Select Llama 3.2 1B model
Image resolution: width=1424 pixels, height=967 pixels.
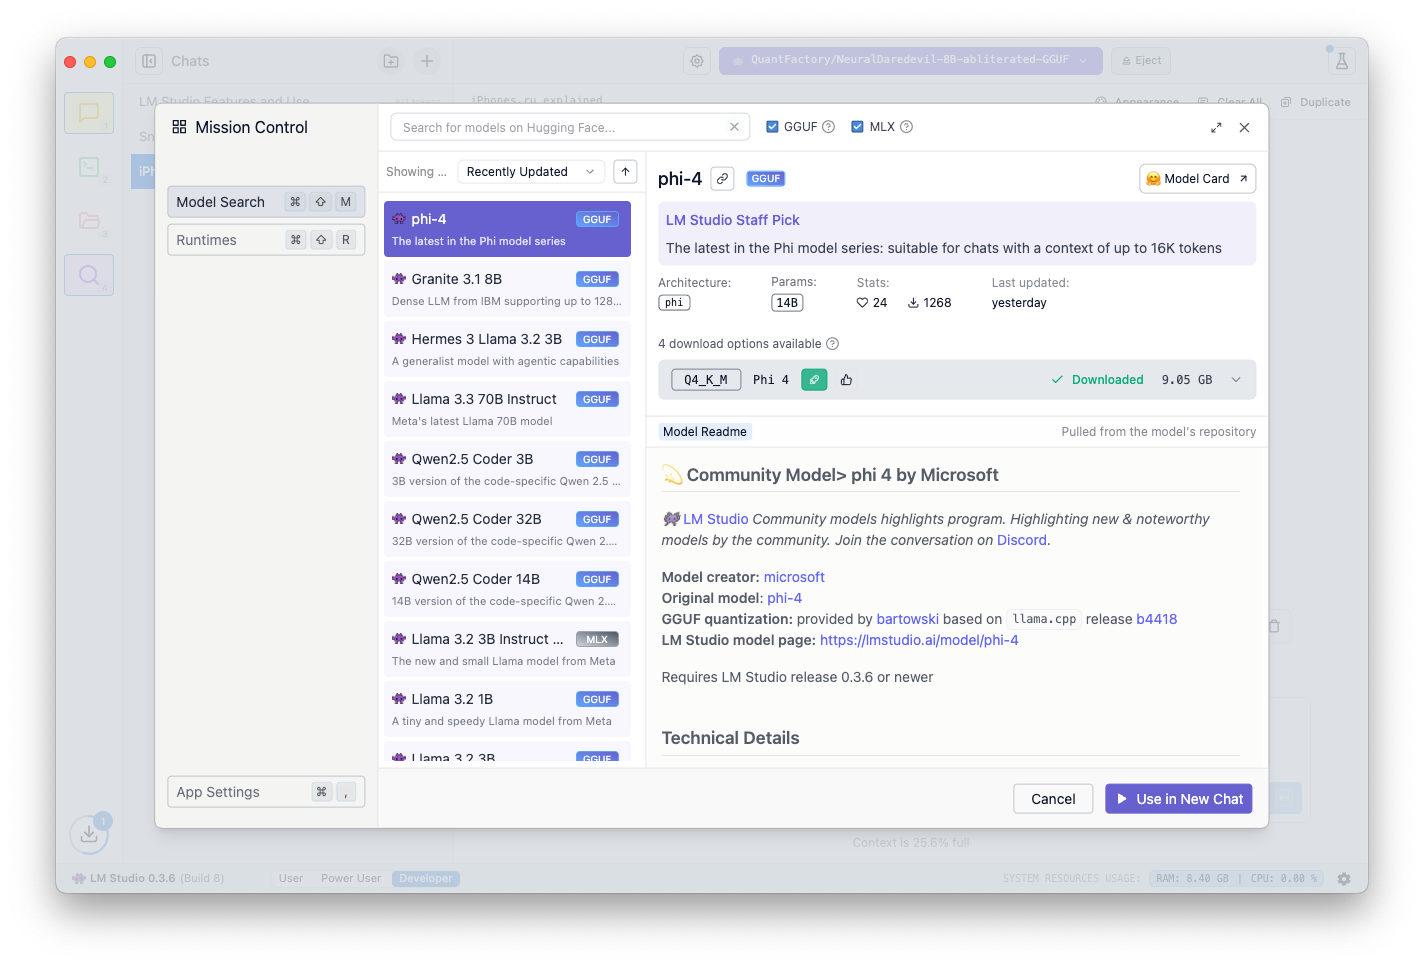coord(507,709)
